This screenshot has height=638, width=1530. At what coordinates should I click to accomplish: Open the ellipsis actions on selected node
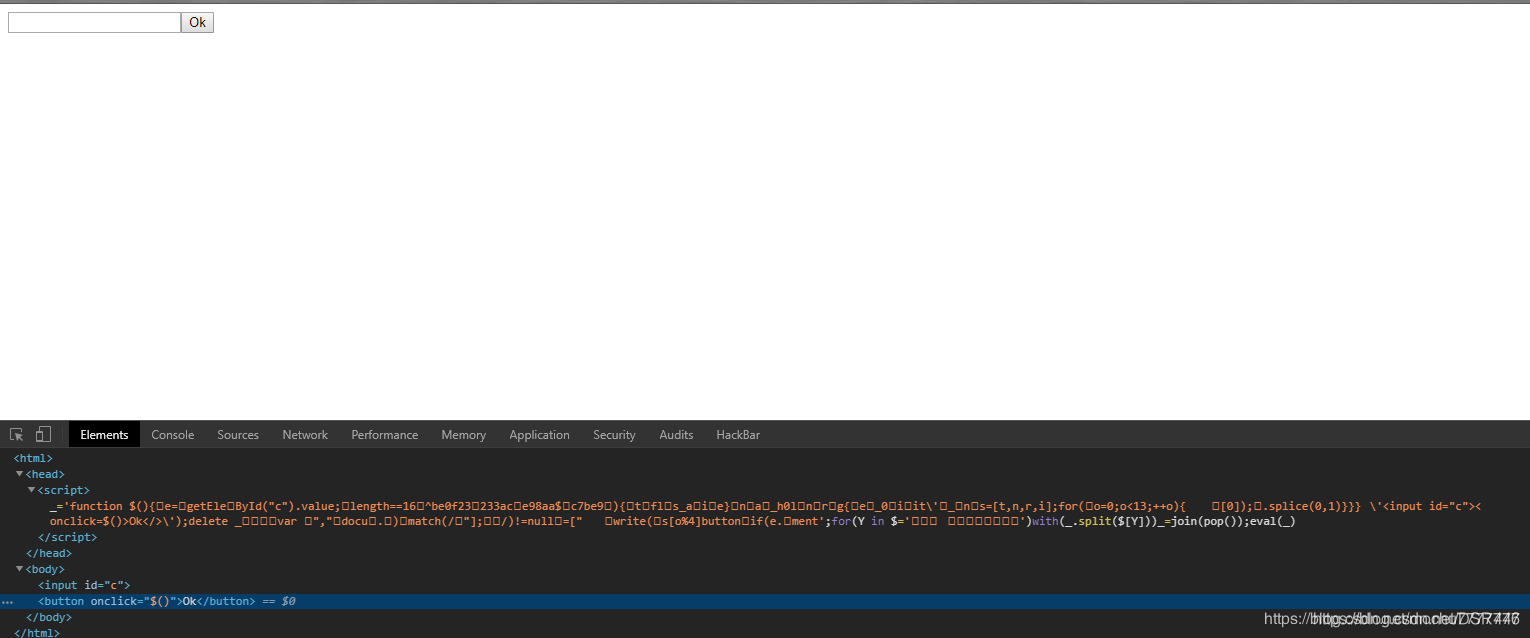[x=8, y=602]
